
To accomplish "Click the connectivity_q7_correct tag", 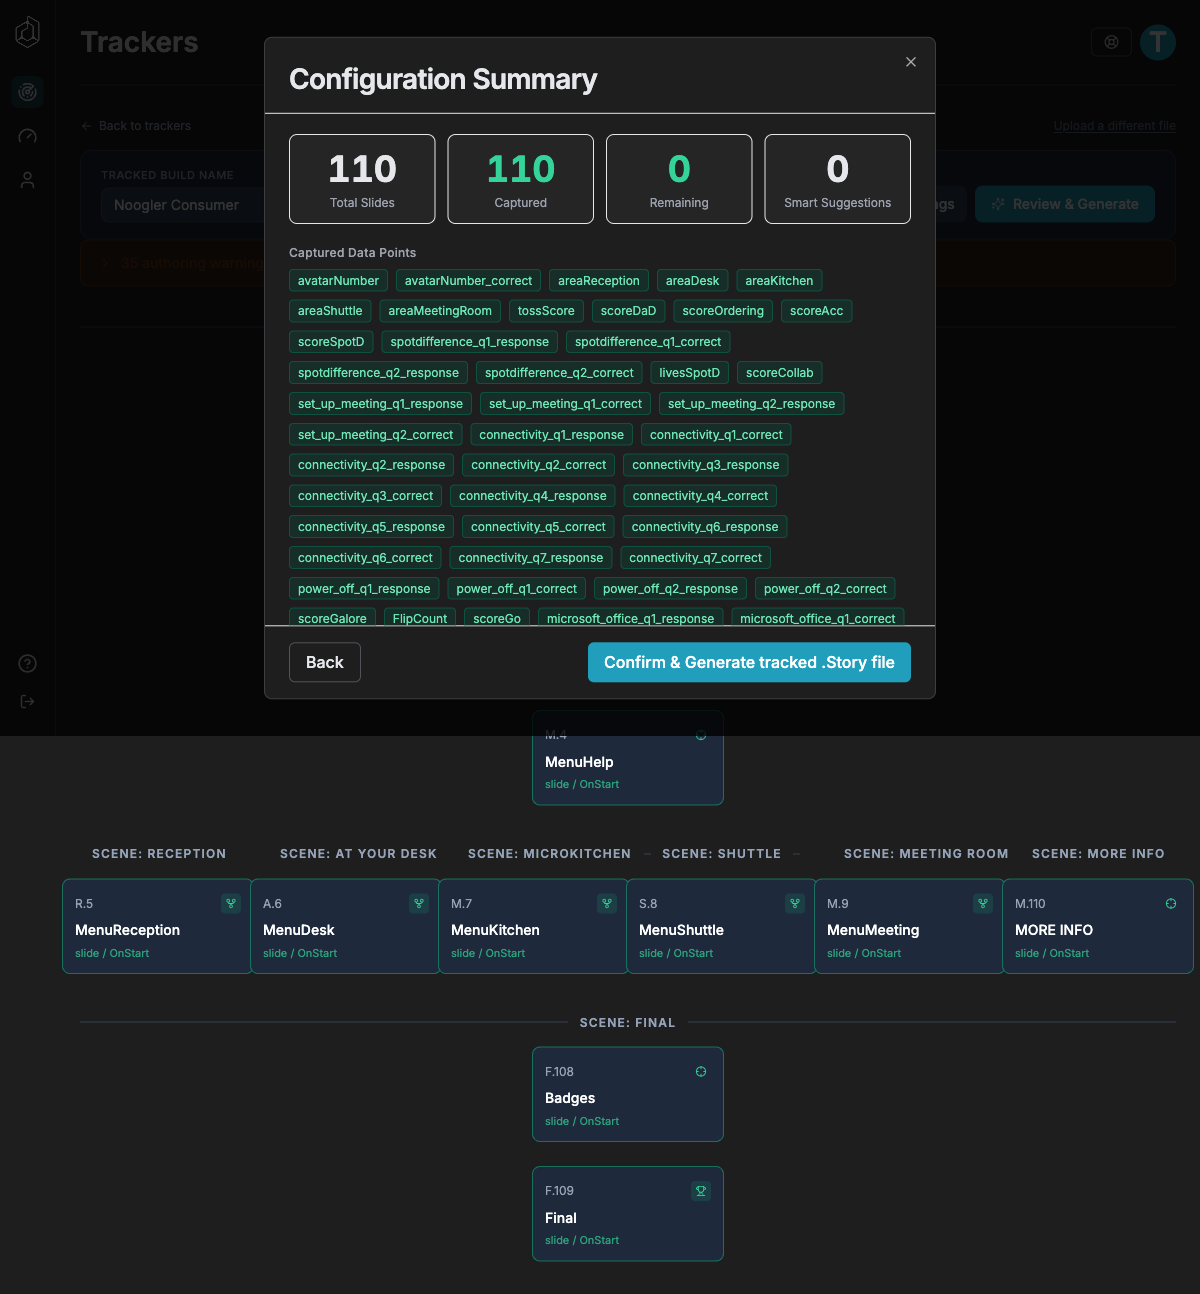I will pos(695,558).
